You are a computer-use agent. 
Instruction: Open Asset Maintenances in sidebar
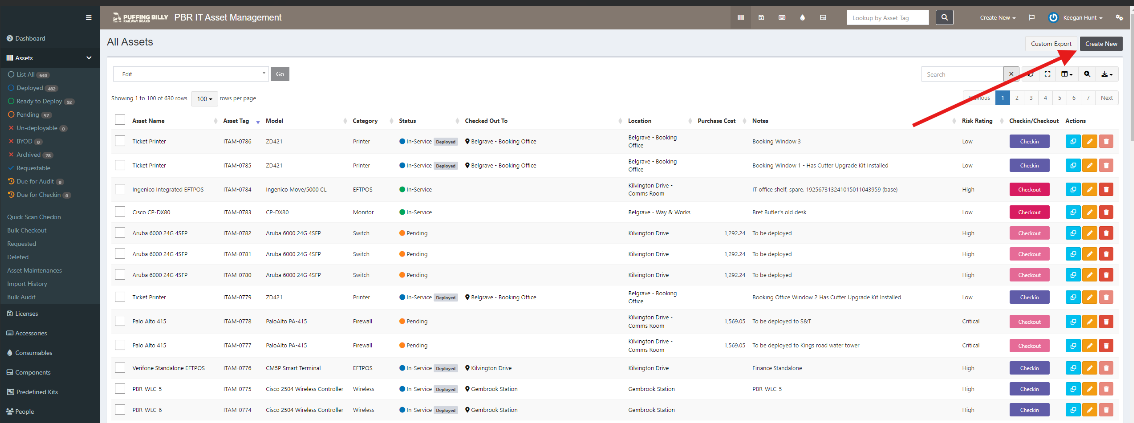35,270
